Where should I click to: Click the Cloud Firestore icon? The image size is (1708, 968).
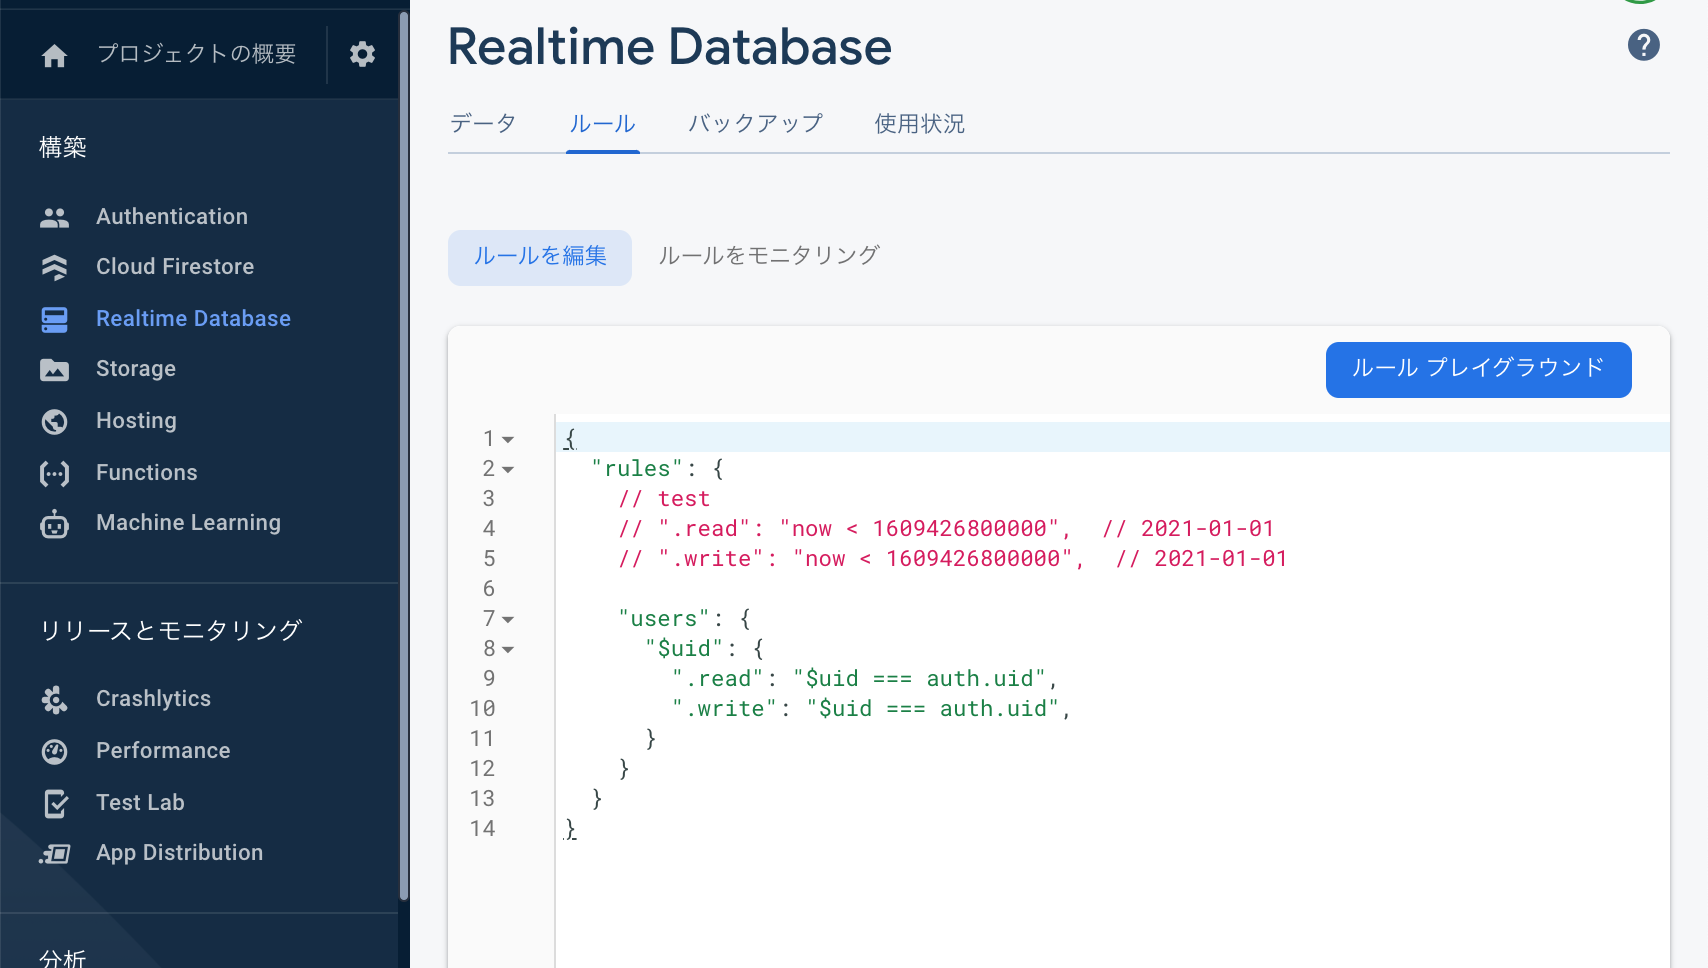click(x=54, y=267)
